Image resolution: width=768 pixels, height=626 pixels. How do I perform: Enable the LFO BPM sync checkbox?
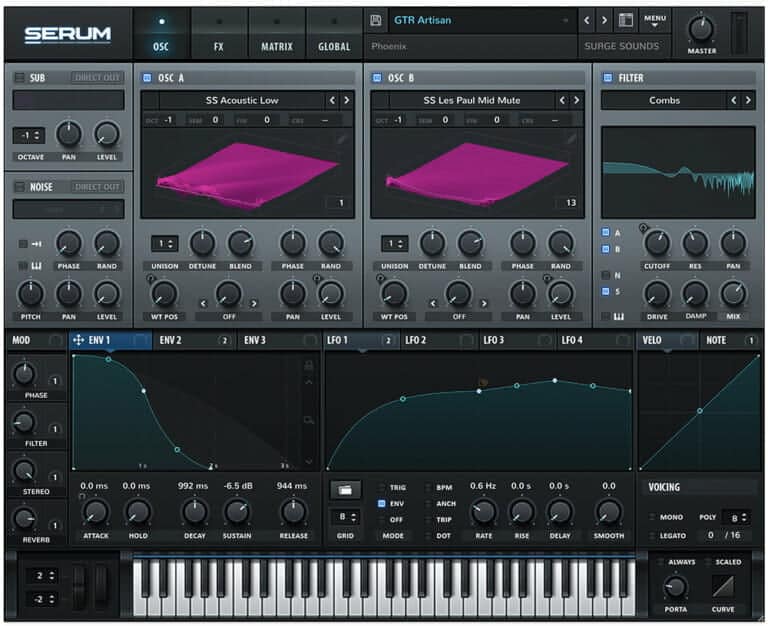(x=428, y=487)
